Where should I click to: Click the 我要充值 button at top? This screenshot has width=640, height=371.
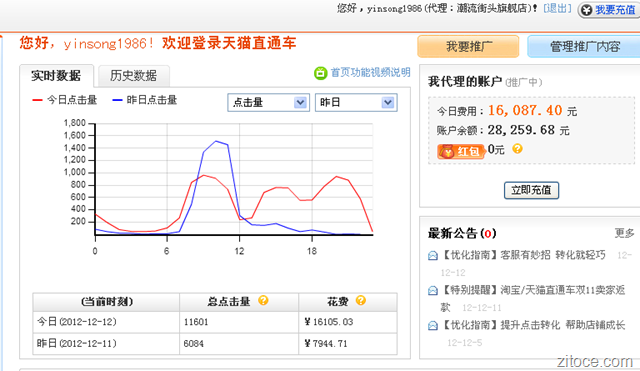coord(609,10)
